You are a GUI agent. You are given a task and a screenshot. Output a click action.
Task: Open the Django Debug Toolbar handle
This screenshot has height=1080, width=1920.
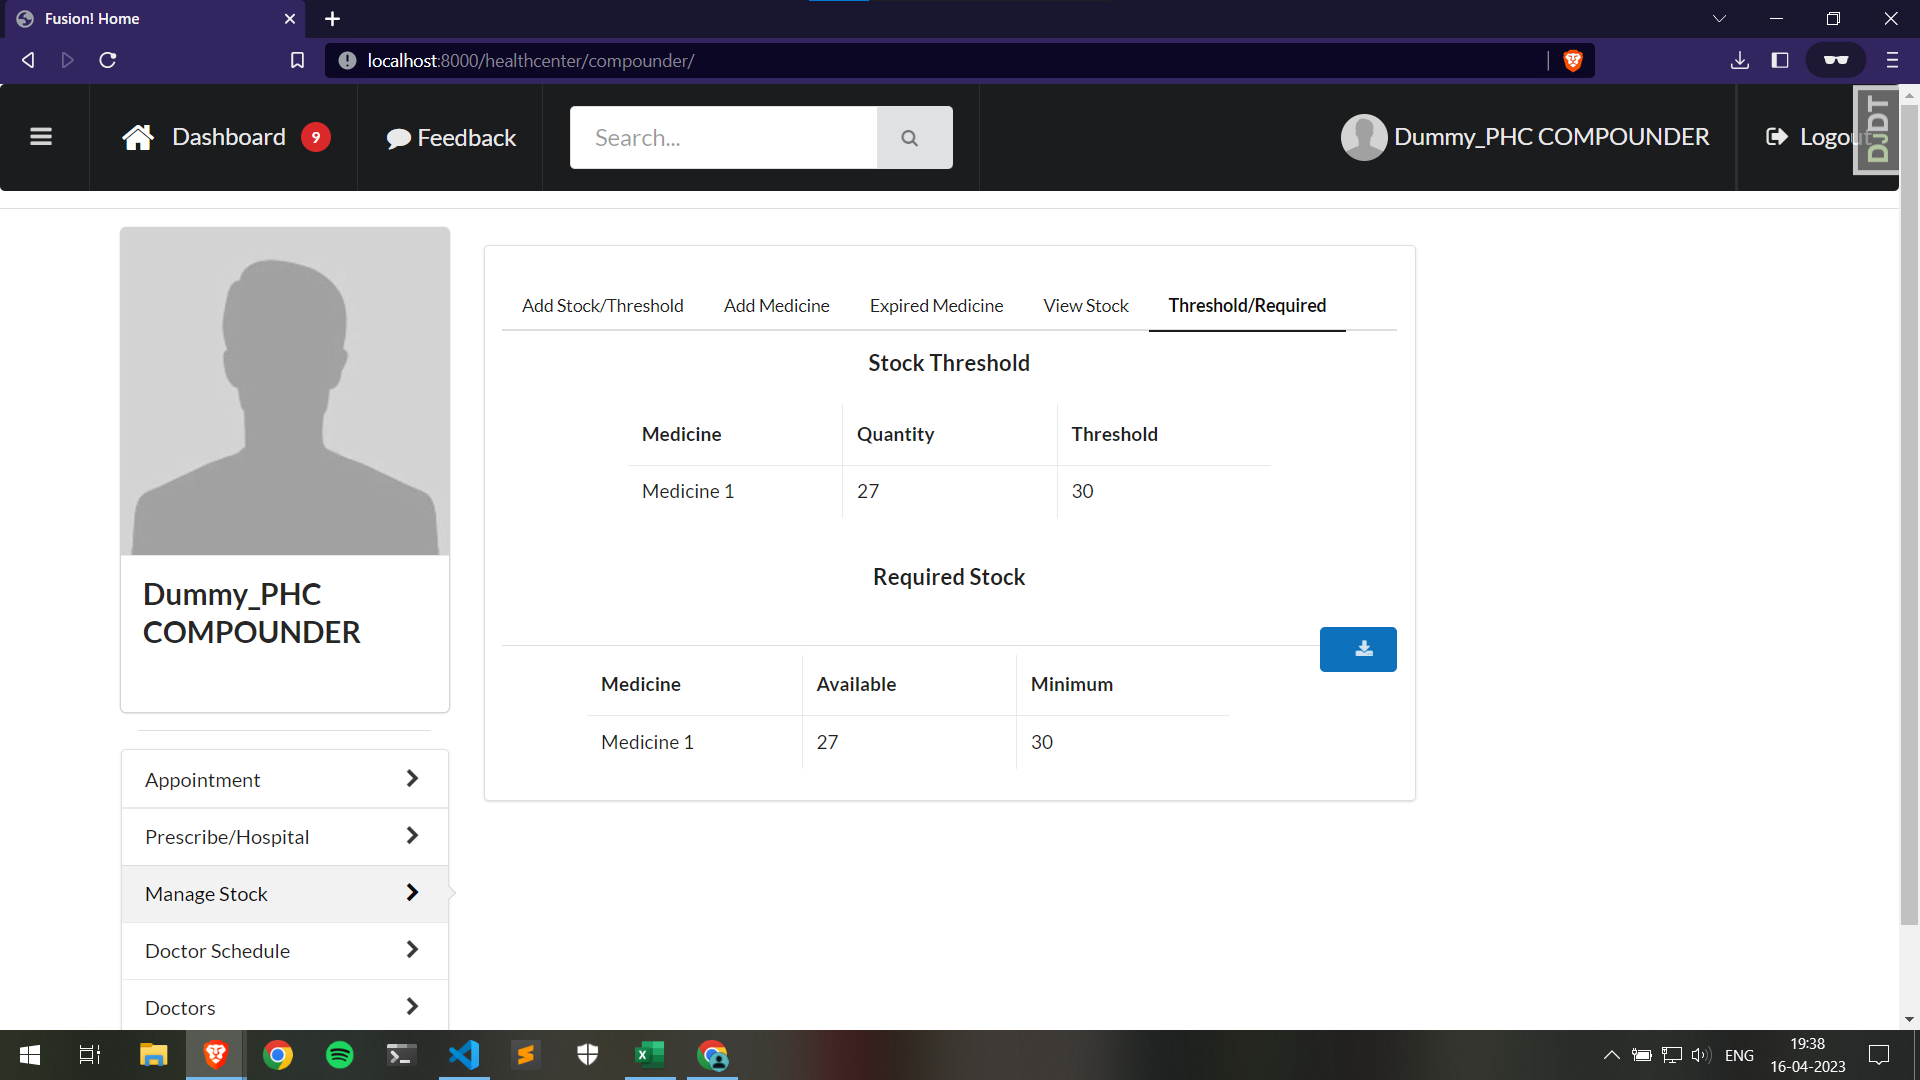1876,130
